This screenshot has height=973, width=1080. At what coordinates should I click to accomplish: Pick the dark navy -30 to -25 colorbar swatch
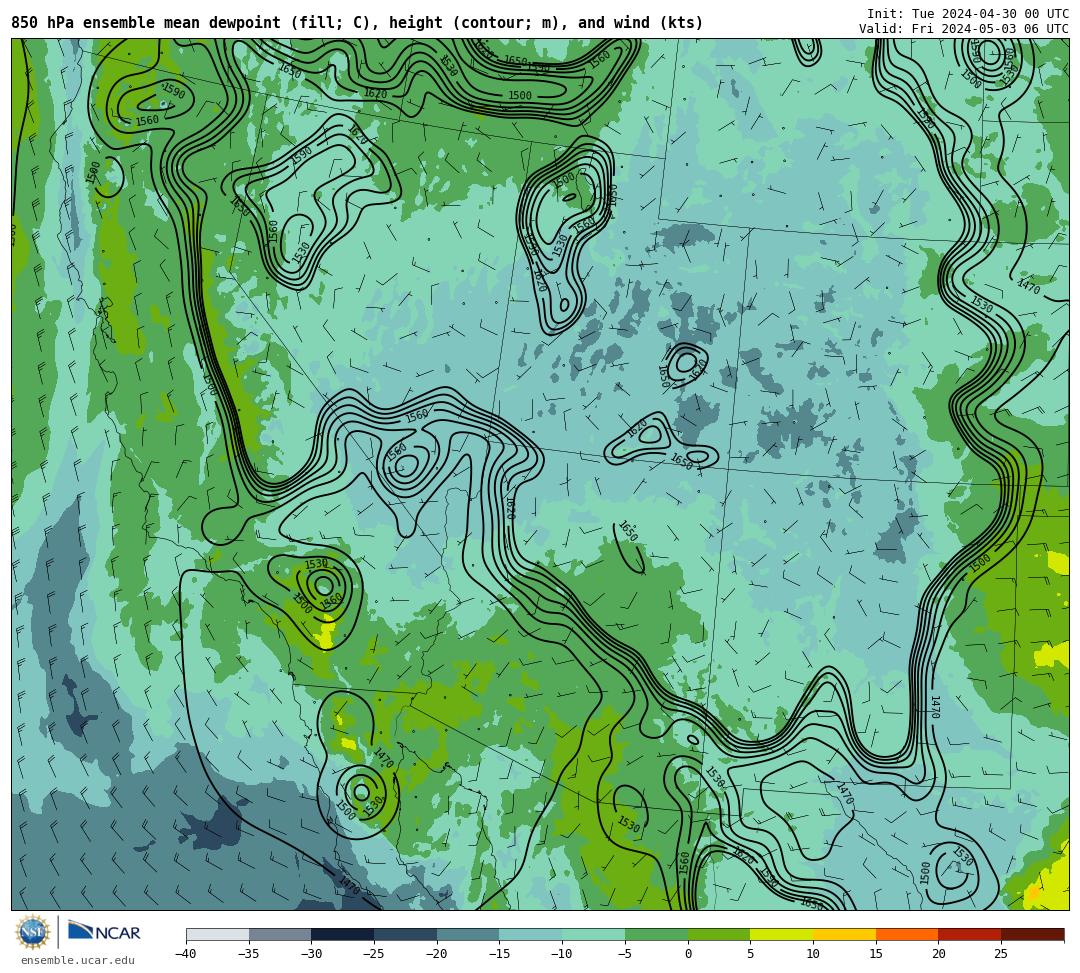click(x=343, y=934)
